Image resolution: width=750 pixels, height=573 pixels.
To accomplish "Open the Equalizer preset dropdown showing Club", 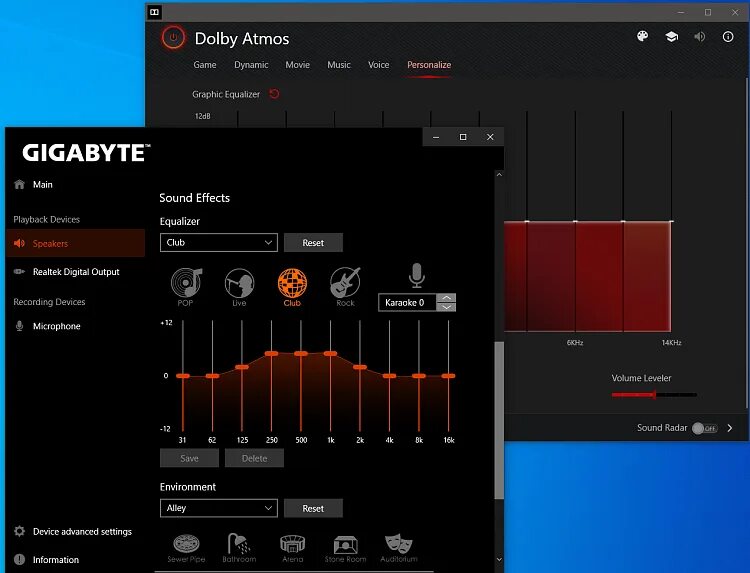I will [x=219, y=242].
